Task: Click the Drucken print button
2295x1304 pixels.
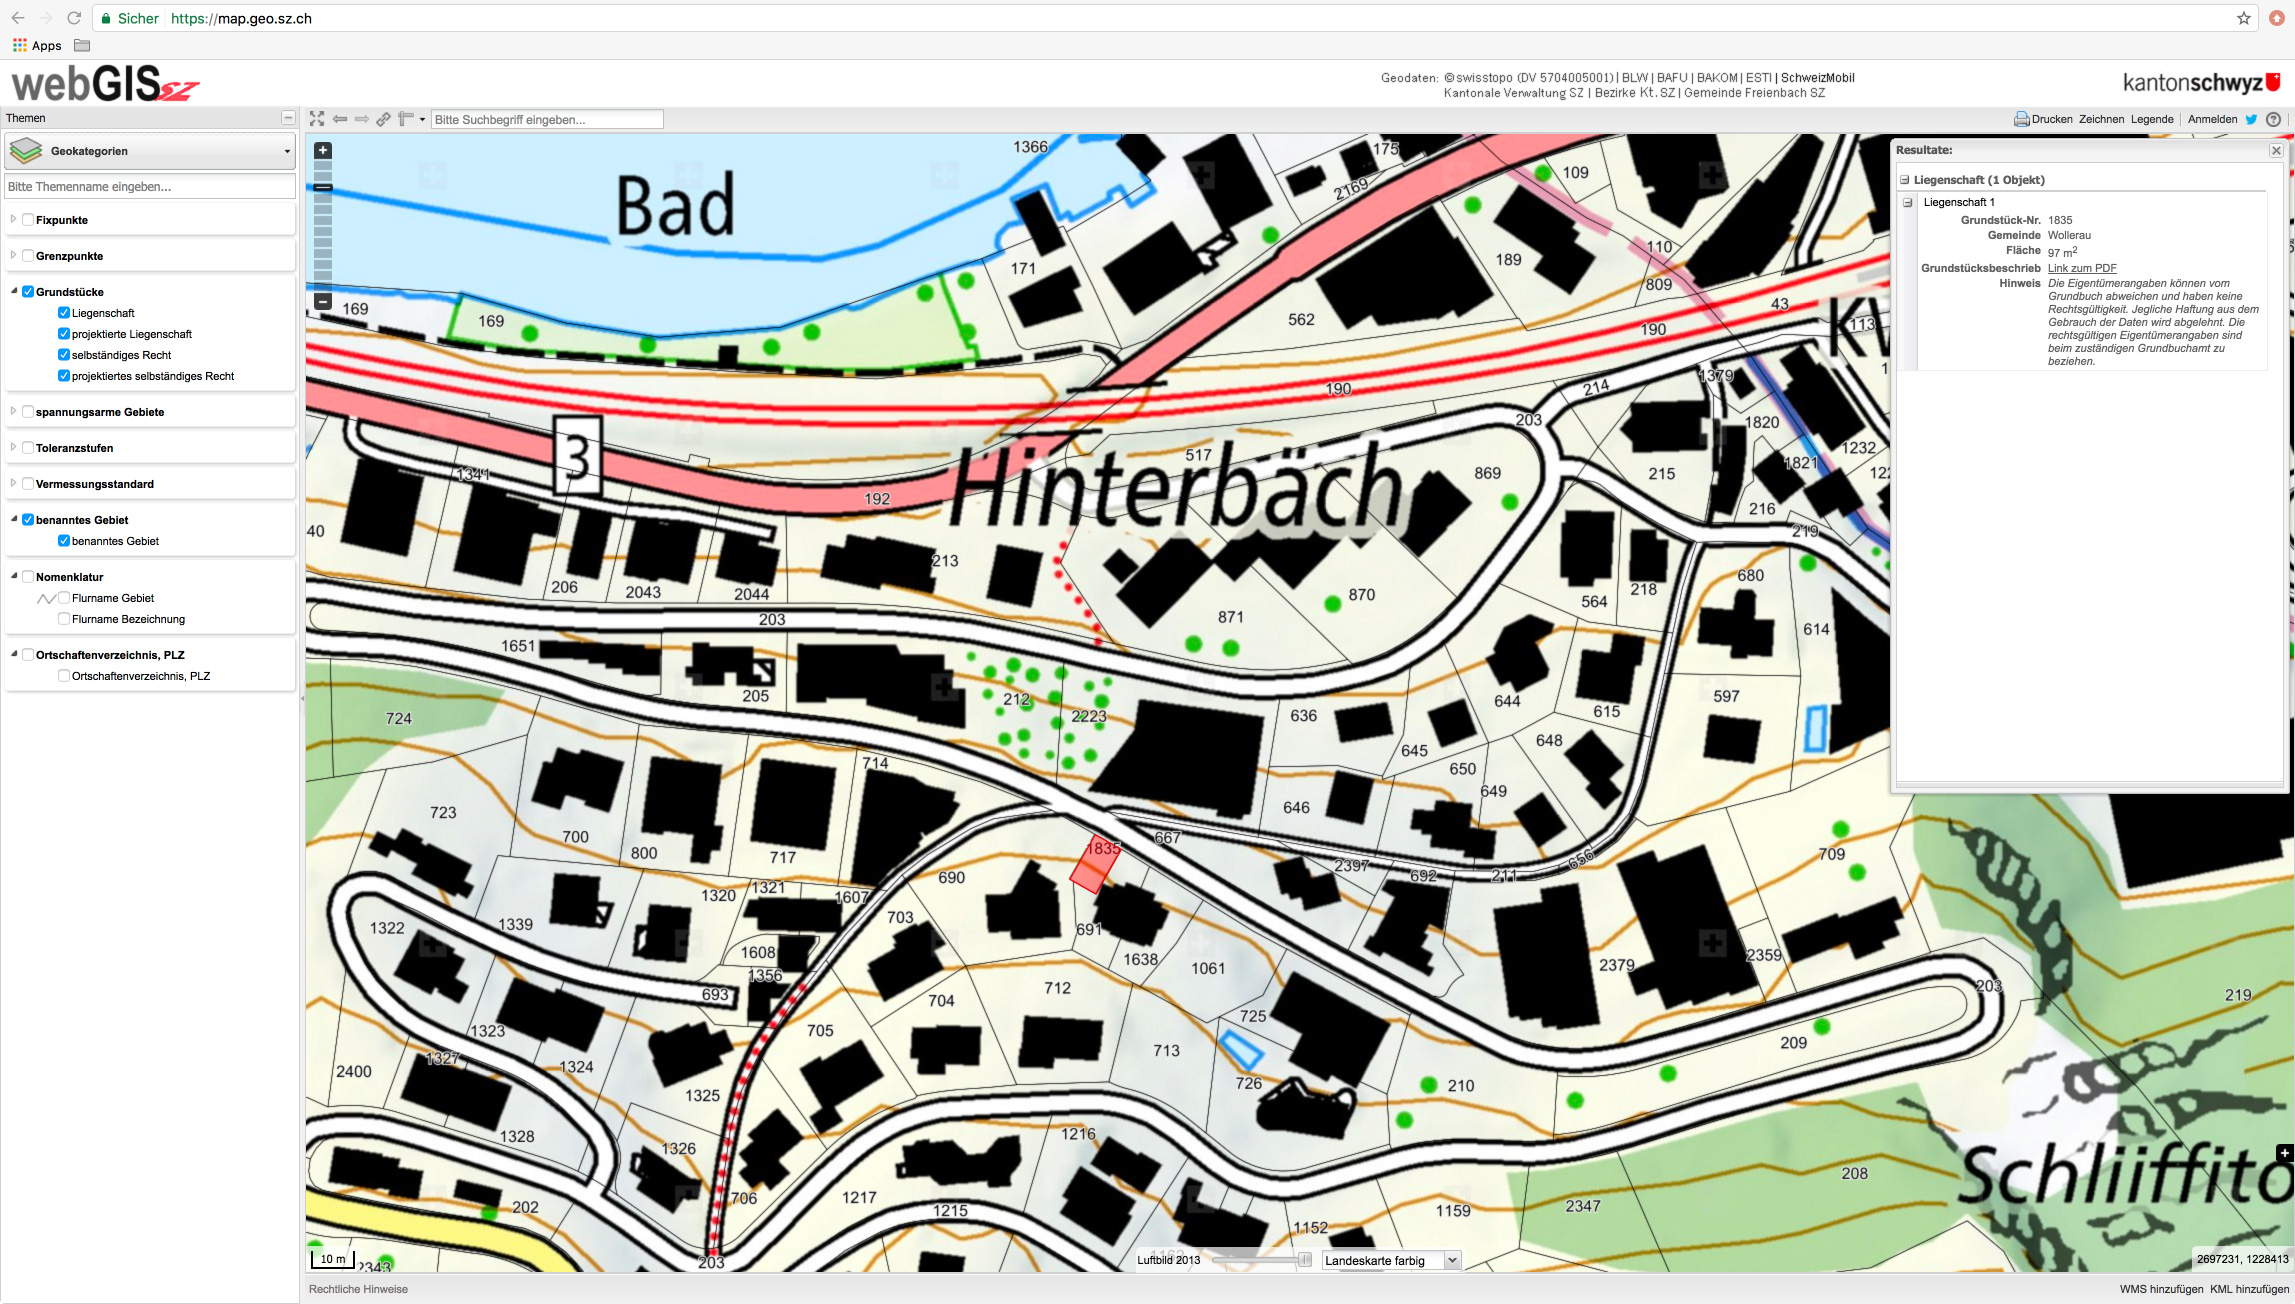Action: click(2042, 119)
